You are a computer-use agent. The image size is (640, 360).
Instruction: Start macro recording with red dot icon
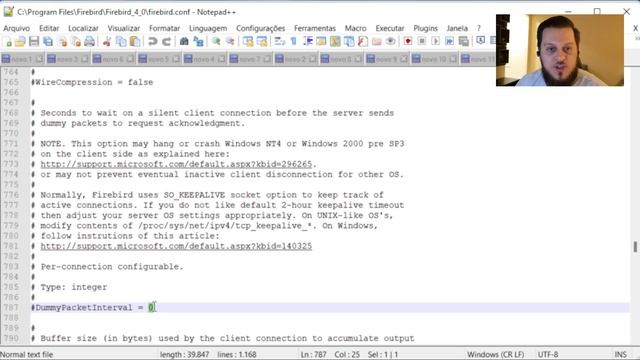tap(408, 41)
